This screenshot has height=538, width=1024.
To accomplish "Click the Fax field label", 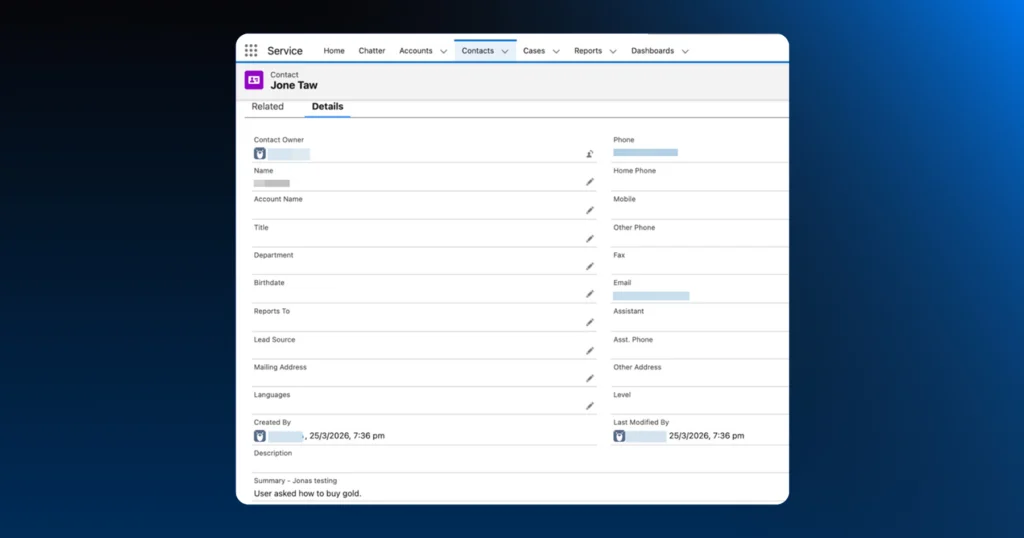I will coord(619,255).
